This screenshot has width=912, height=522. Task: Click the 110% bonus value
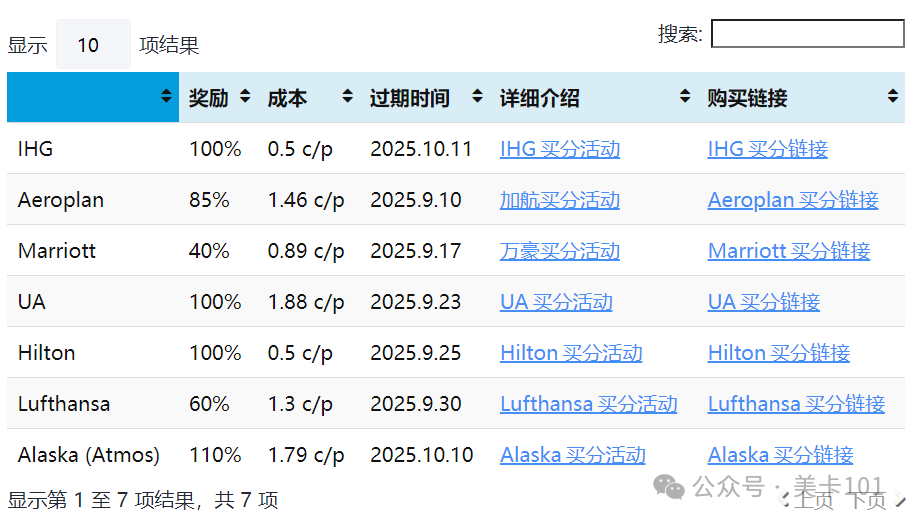[x=215, y=454]
